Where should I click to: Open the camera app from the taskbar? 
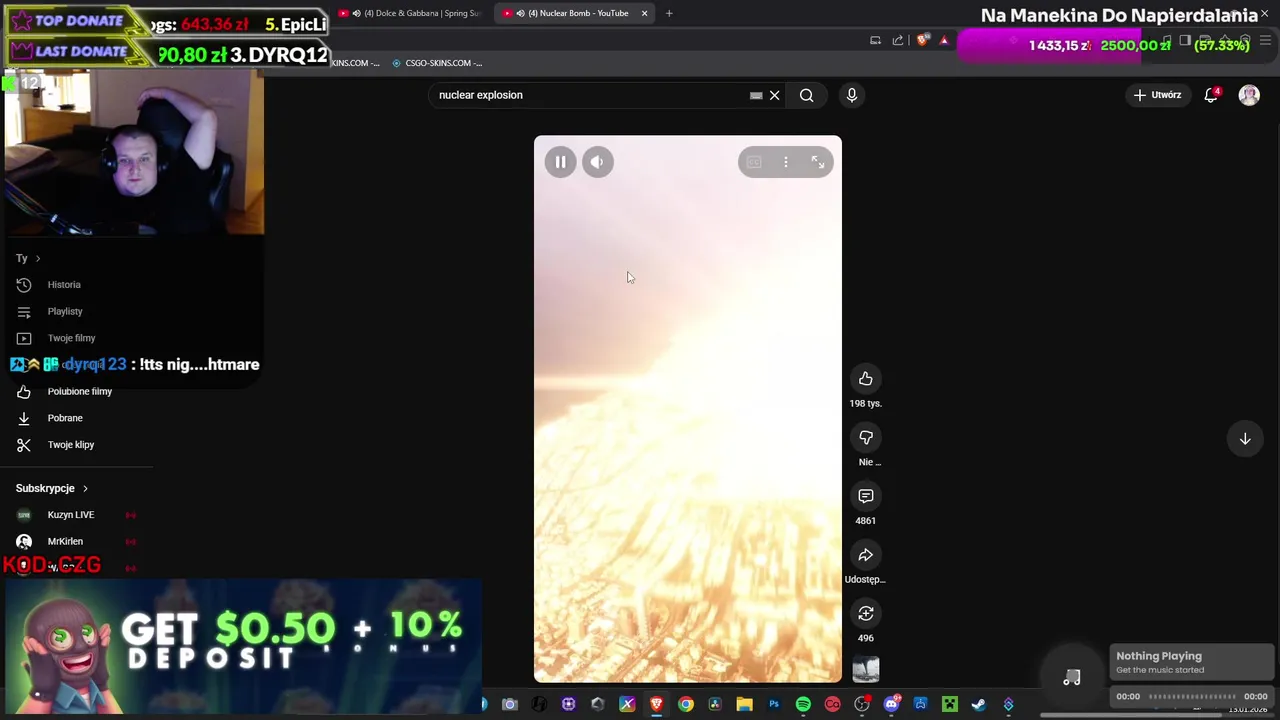click(x=510, y=705)
